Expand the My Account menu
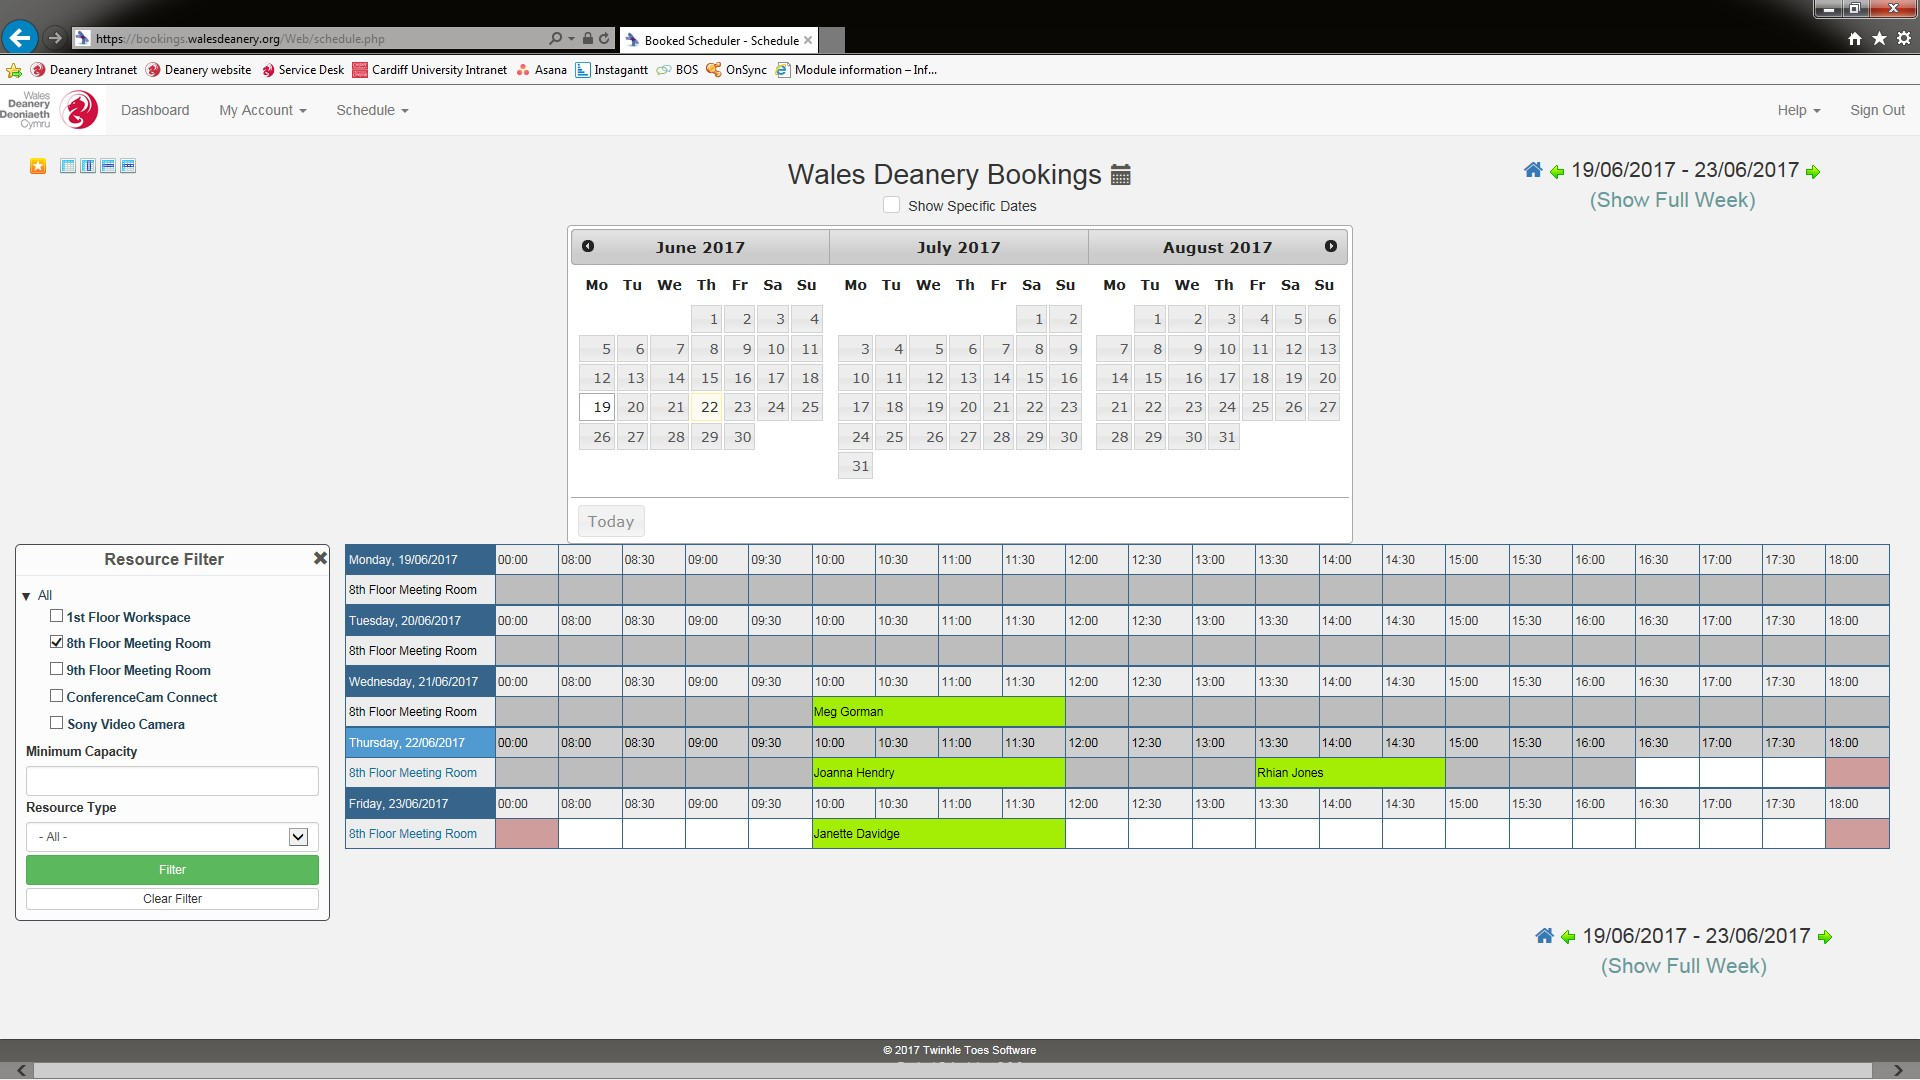Image resolution: width=1920 pixels, height=1080 pixels. [260, 109]
